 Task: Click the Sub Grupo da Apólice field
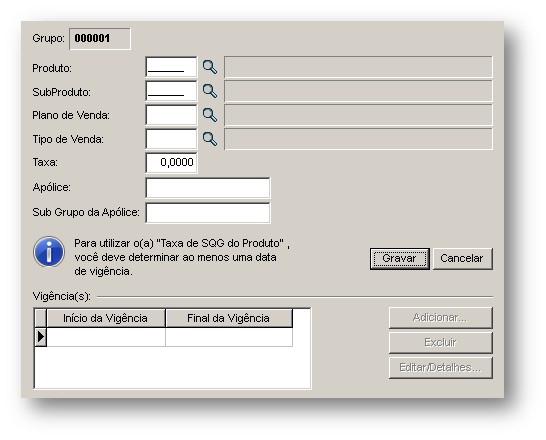tap(208, 213)
